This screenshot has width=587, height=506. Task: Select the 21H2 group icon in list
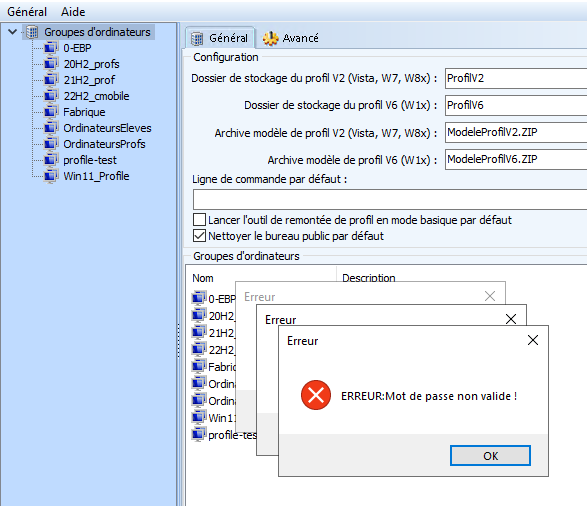[x=199, y=332]
